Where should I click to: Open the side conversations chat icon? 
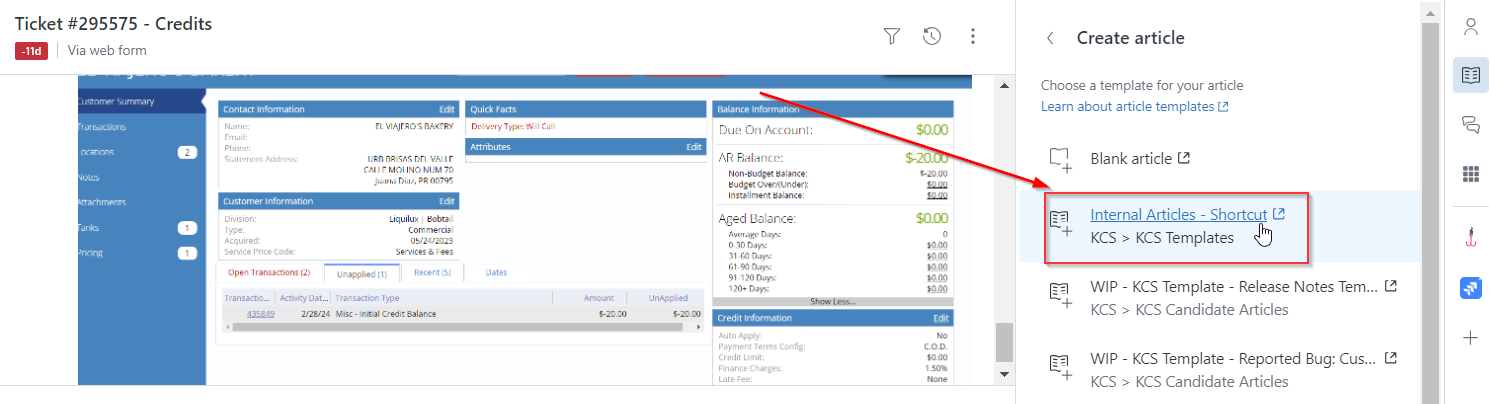pos(1470,124)
